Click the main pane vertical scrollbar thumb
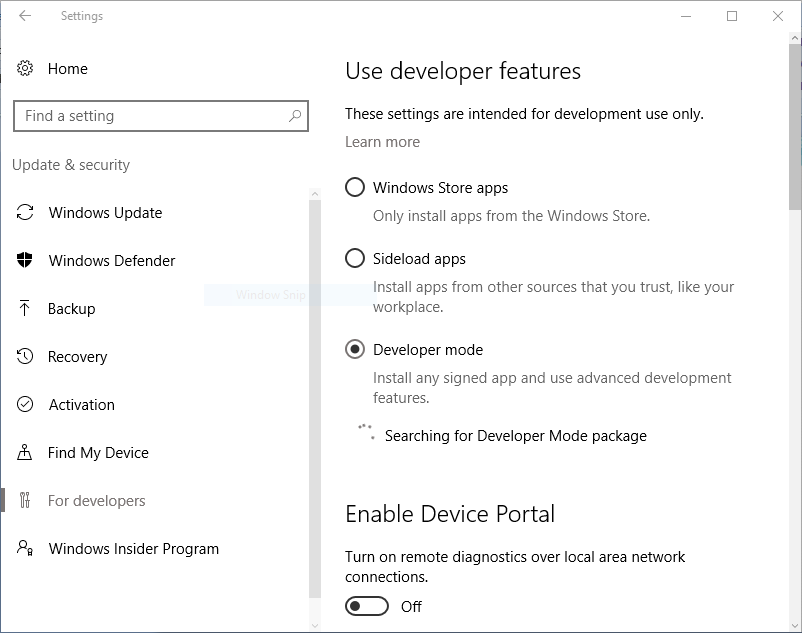Viewport: 802px width, 633px height. [794, 127]
